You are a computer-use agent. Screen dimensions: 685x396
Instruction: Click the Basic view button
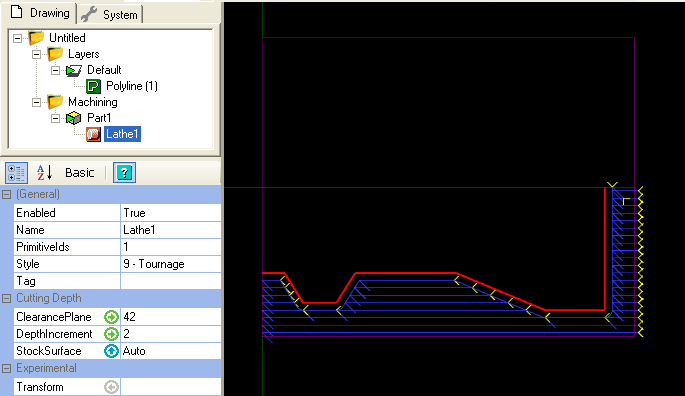[x=80, y=173]
